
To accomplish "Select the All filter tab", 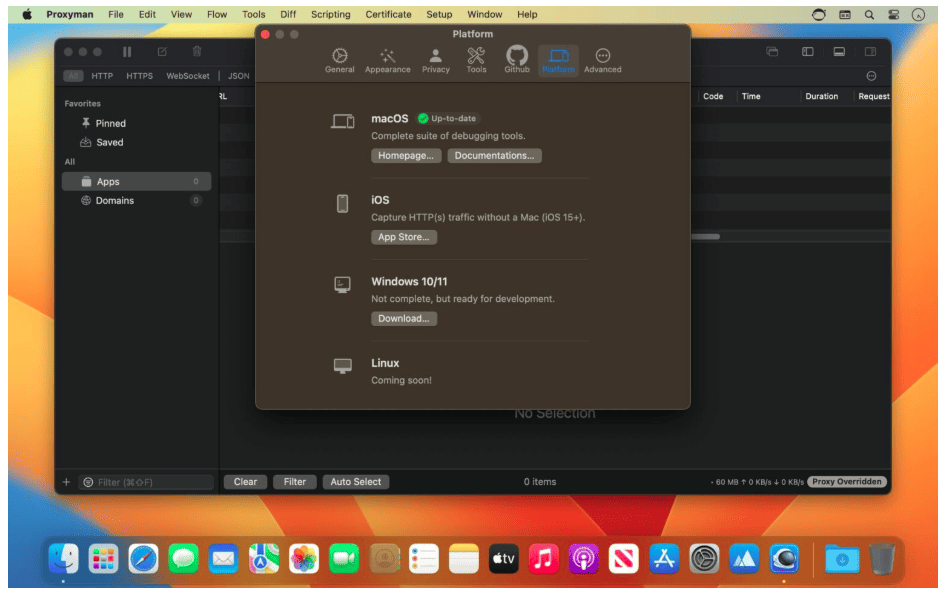I will 73,76.
